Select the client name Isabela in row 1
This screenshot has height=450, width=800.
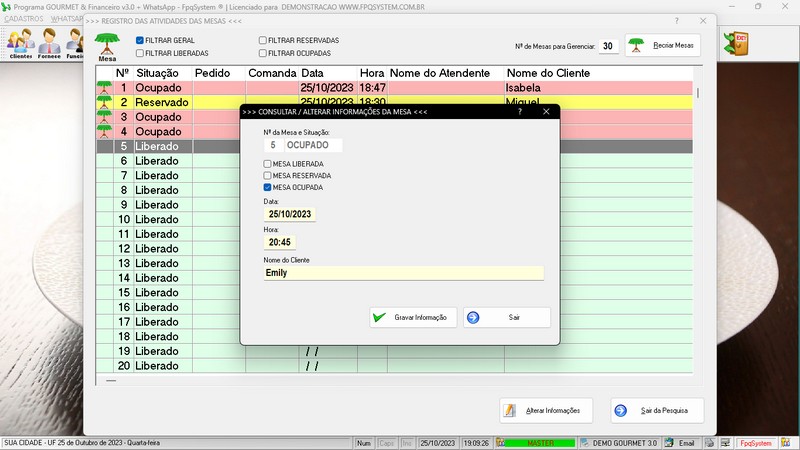523,88
